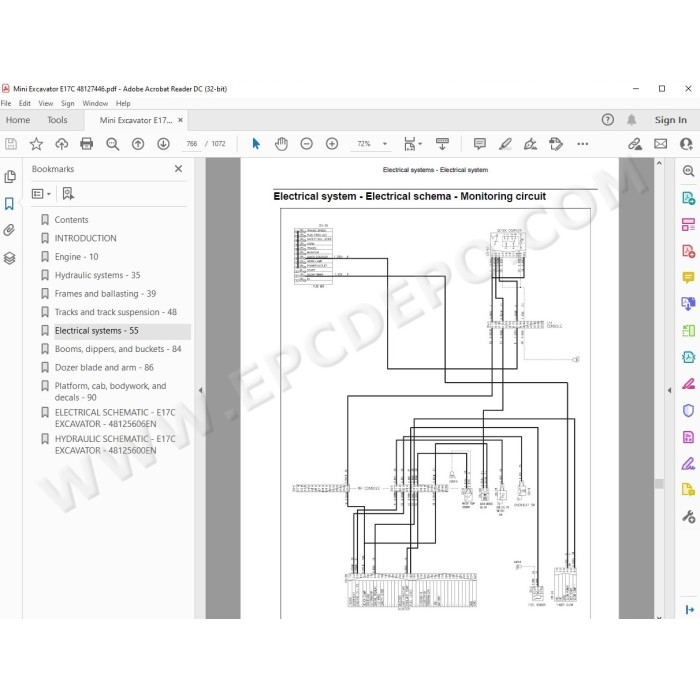Image resolution: width=700 pixels, height=700 pixels.
Task: Open the Sign menu
Action: 67,103
